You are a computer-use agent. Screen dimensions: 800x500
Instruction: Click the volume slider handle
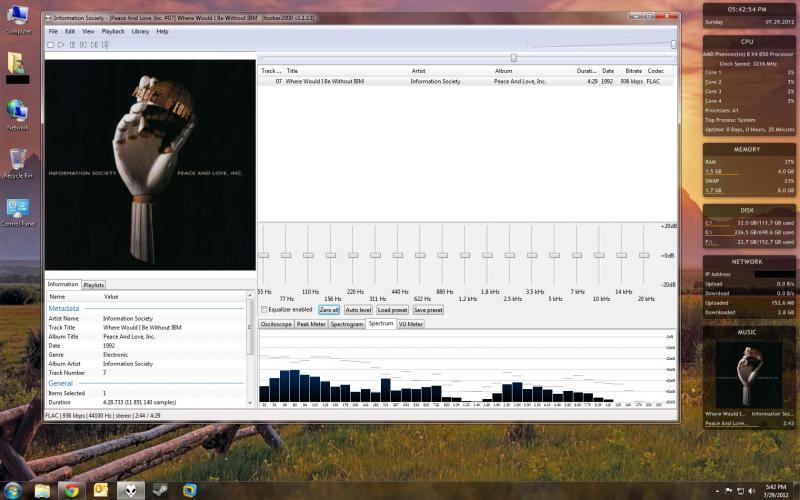pyautogui.click(x=673, y=44)
